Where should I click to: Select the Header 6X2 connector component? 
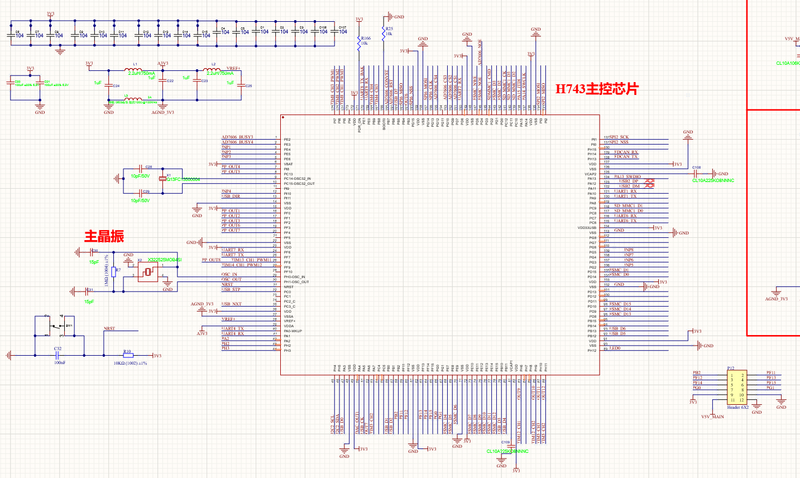pos(737,388)
